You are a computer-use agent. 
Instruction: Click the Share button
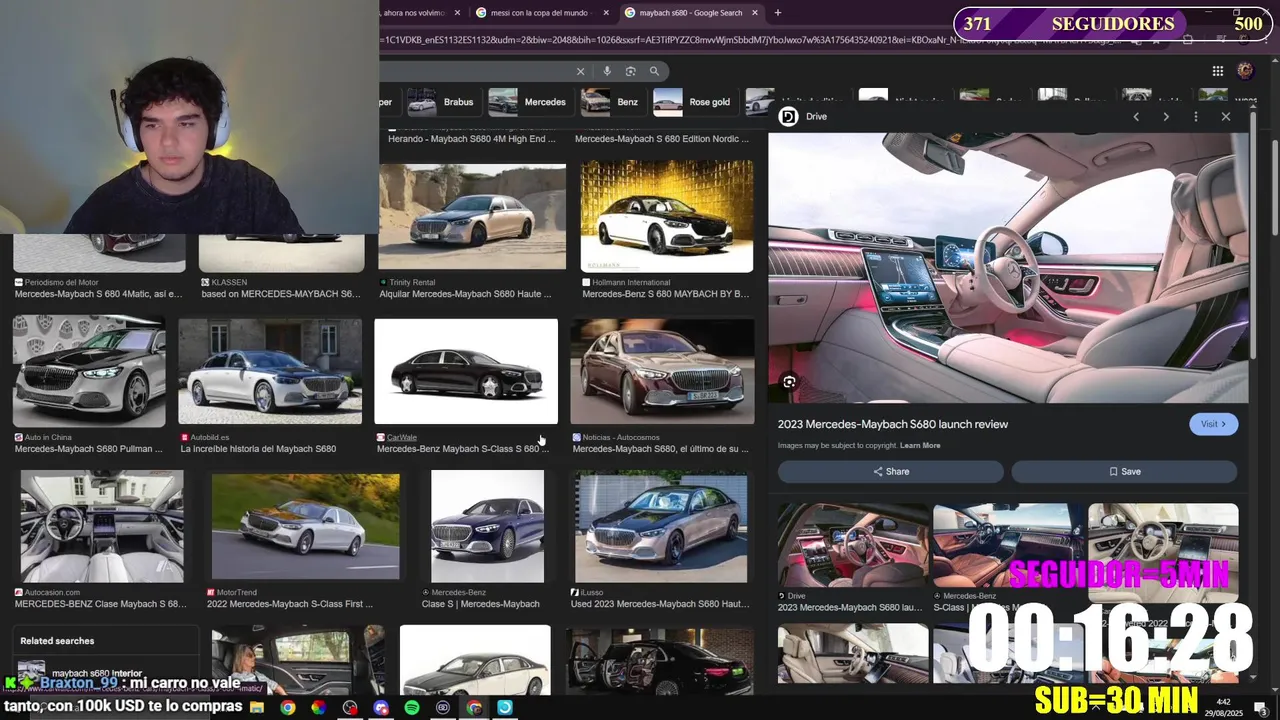[x=891, y=472]
